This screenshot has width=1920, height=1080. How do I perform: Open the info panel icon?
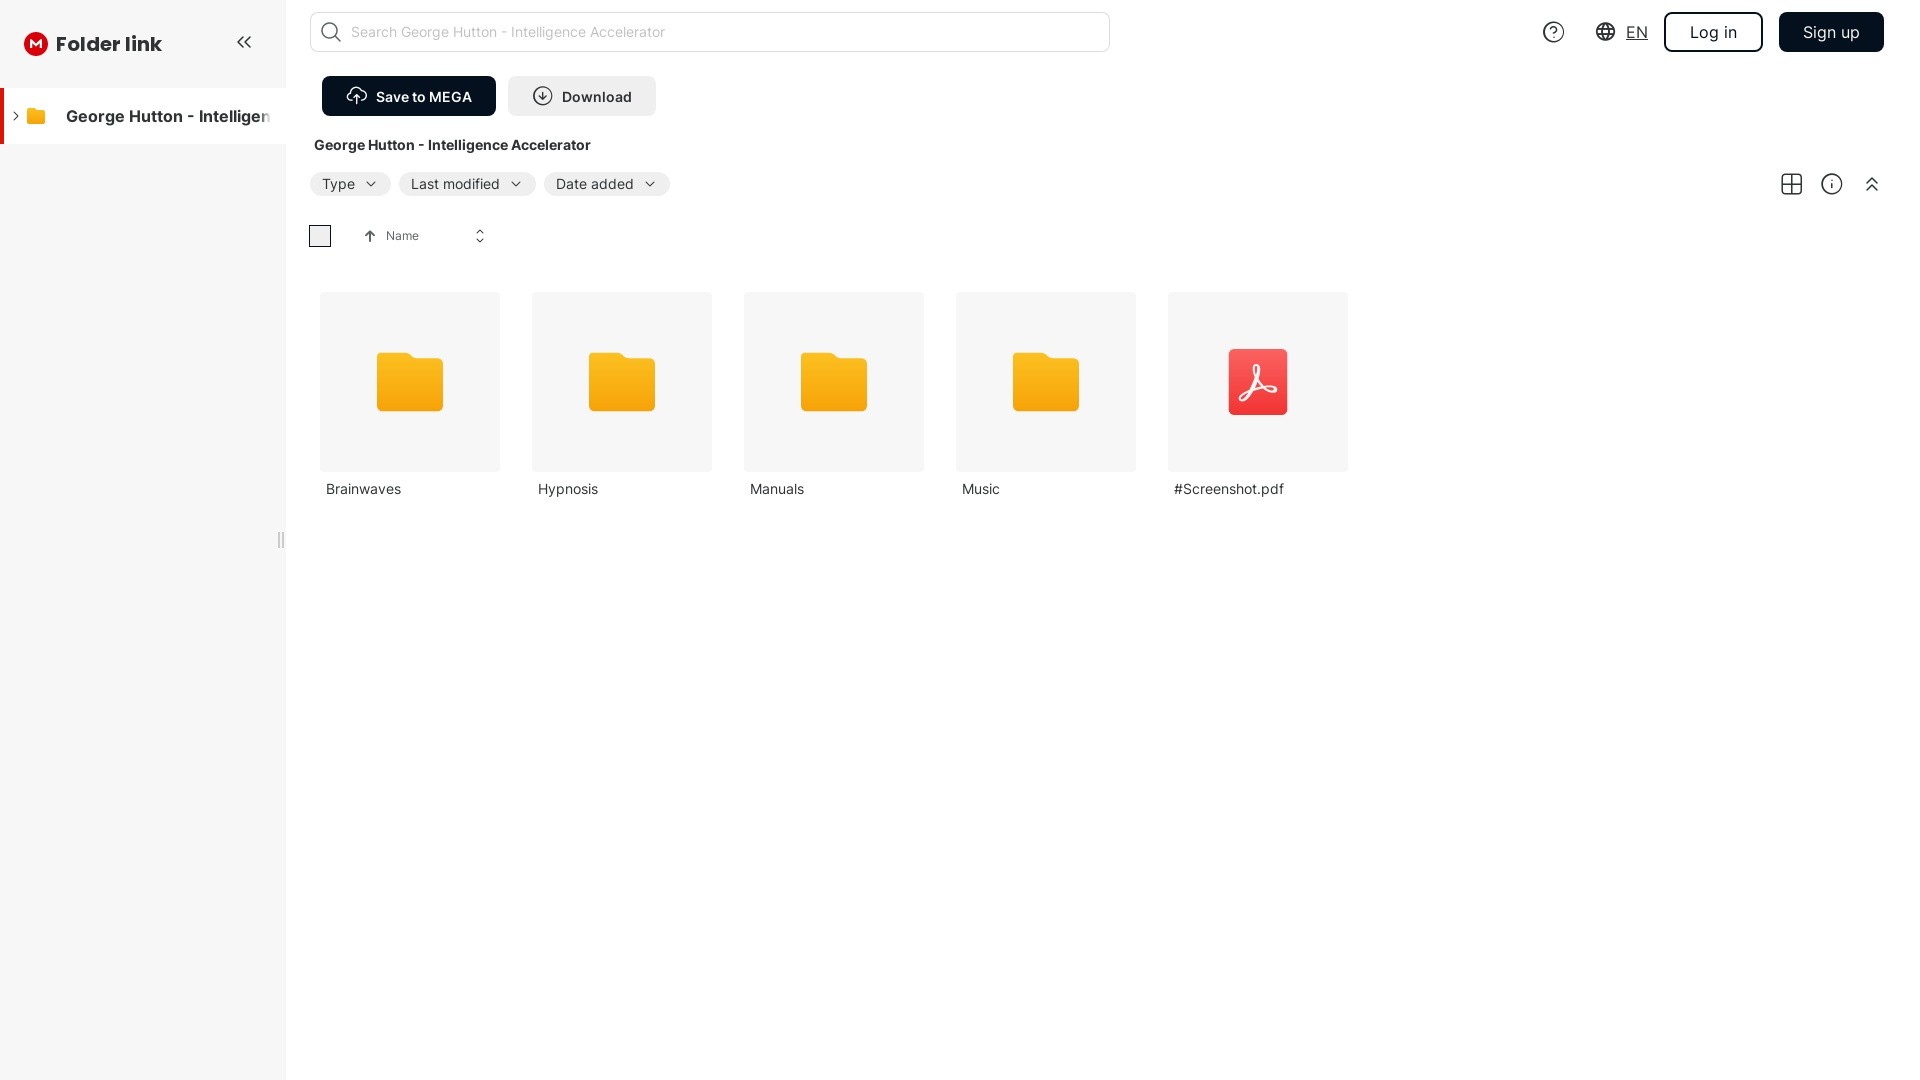(1831, 184)
